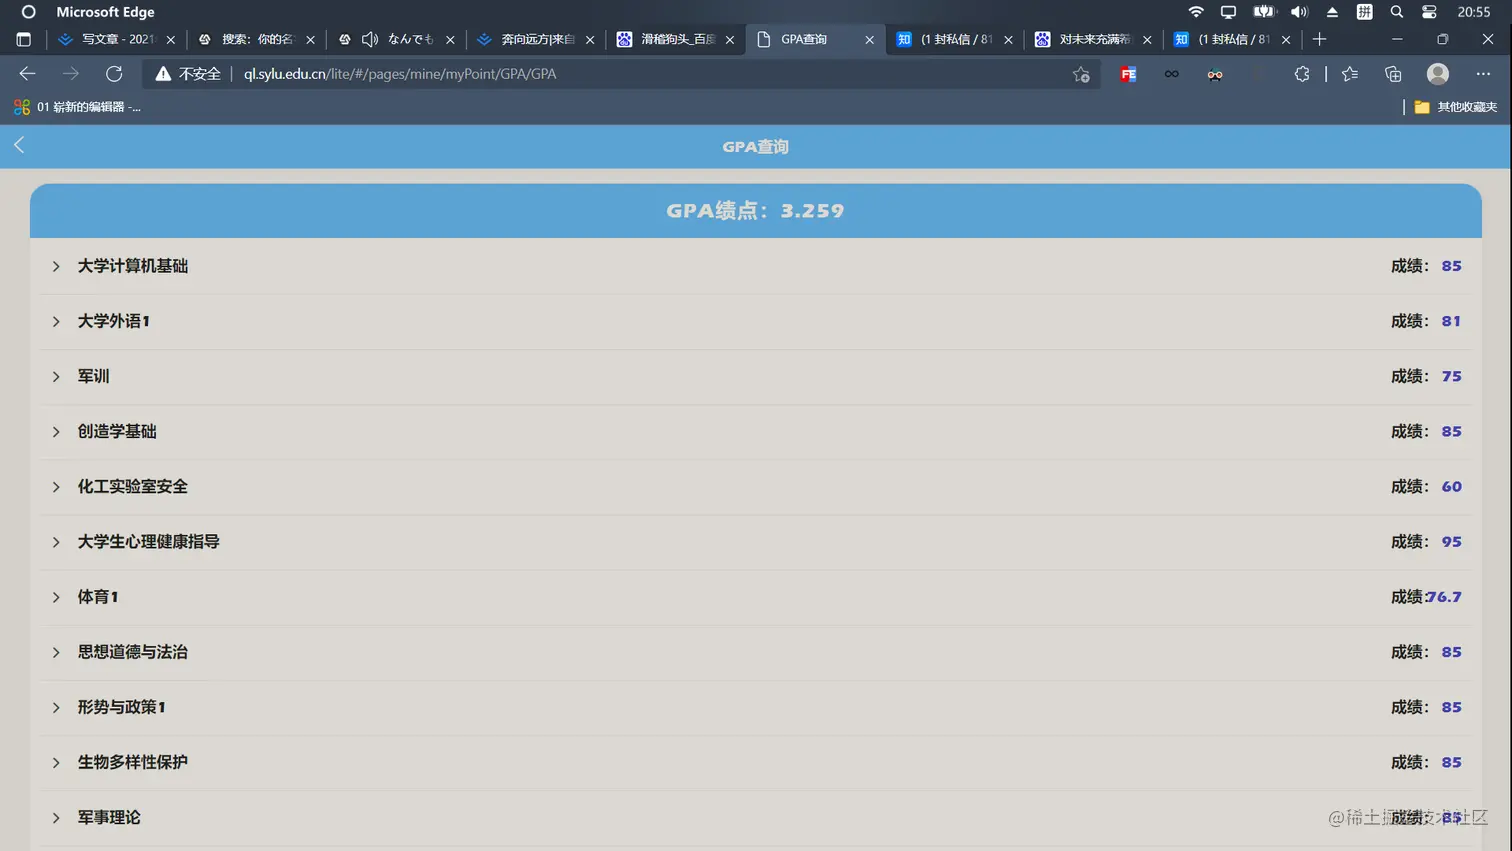Expand the 生物多样性保护 course row

755,762
